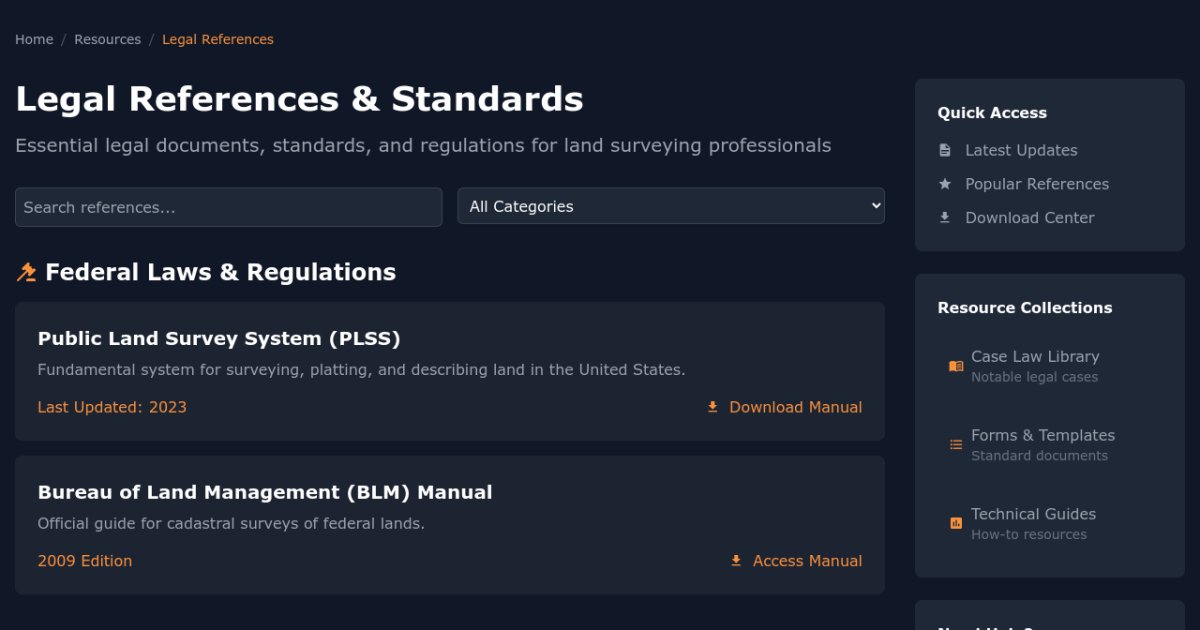This screenshot has width=1200, height=630.
Task: Click the document icon beside Latest Updates
Action: click(x=945, y=150)
